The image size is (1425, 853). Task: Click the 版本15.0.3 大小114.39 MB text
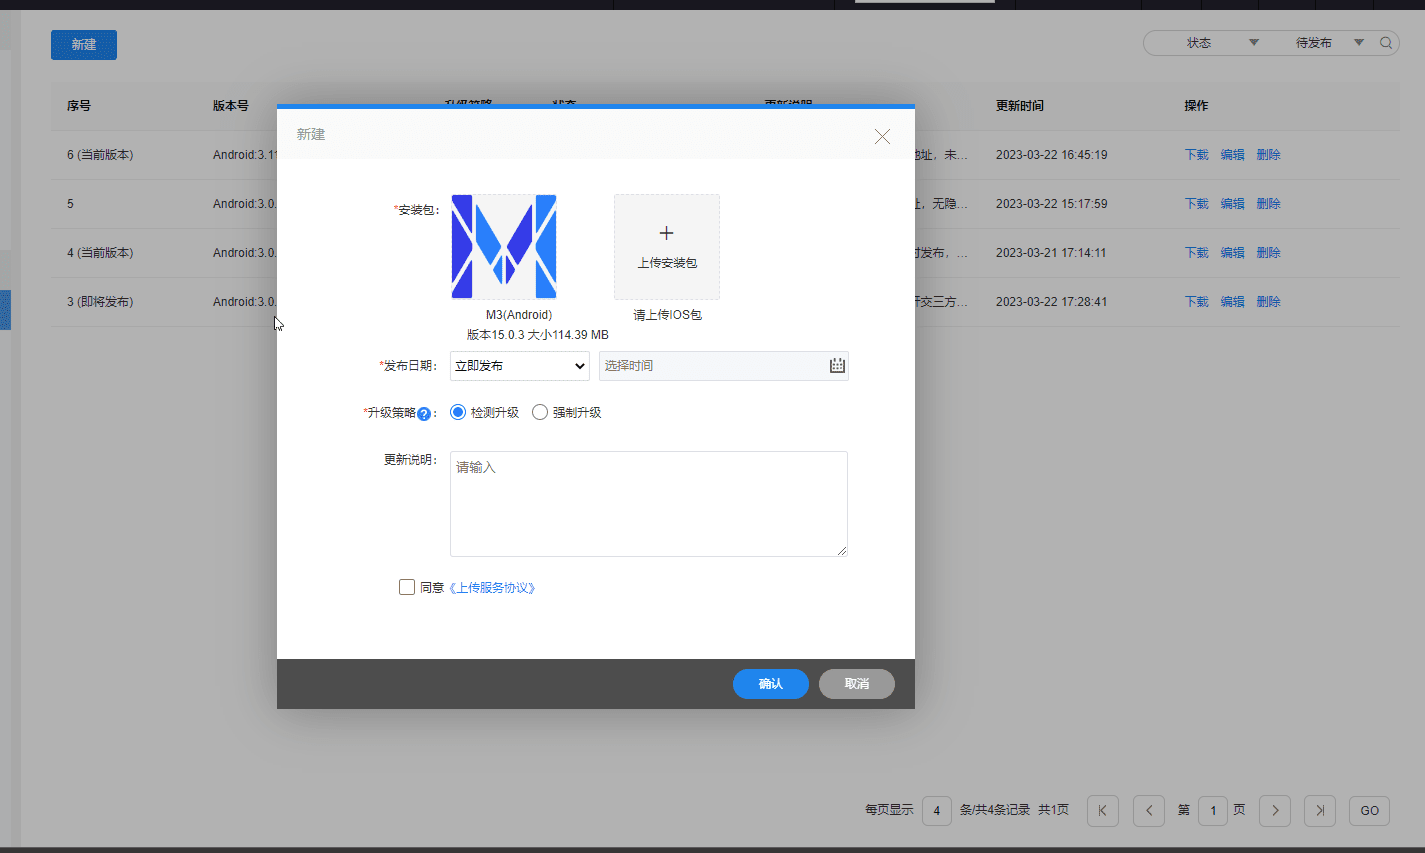pyautogui.click(x=538, y=335)
